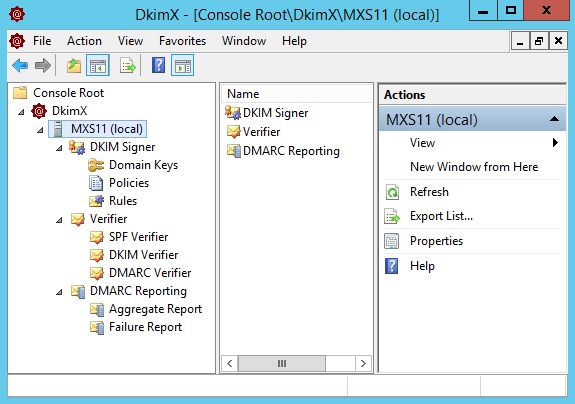Open the Help menu
The height and width of the screenshot is (404, 575).
click(294, 41)
